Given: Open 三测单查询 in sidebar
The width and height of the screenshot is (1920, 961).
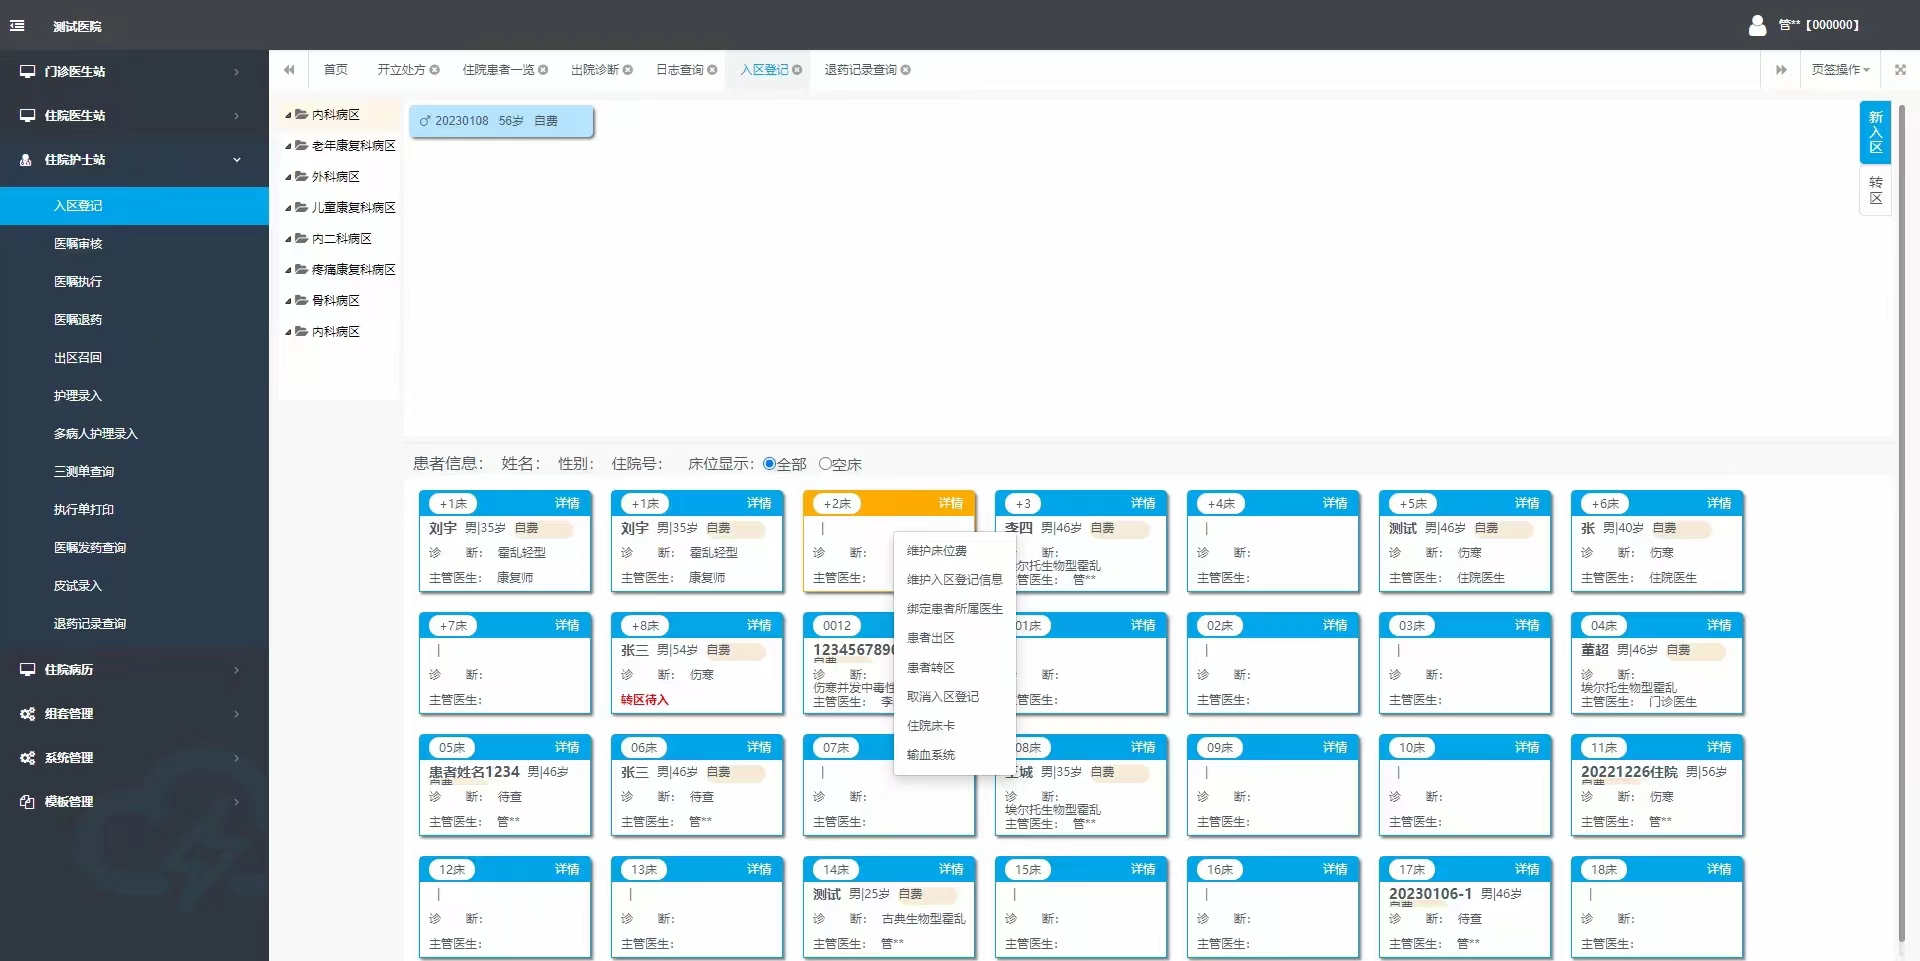Looking at the screenshot, I should point(134,472).
